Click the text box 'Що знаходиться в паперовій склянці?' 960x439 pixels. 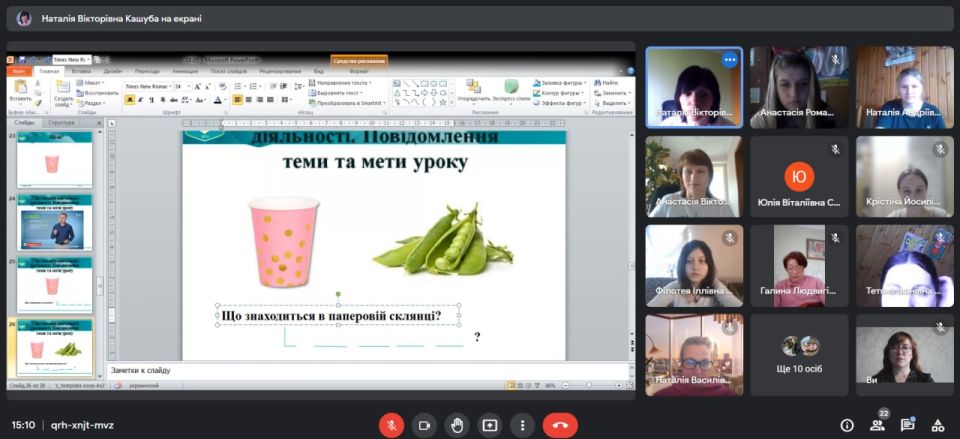point(337,315)
